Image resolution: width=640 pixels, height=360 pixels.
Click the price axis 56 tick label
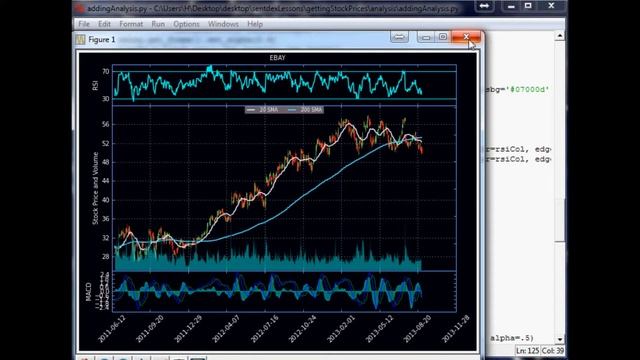tap(106, 124)
